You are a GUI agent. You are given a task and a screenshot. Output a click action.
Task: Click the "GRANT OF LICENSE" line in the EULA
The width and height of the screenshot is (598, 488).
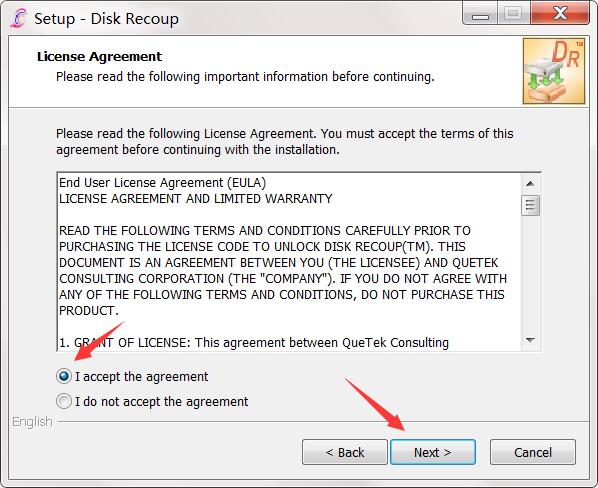tap(254, 342)
